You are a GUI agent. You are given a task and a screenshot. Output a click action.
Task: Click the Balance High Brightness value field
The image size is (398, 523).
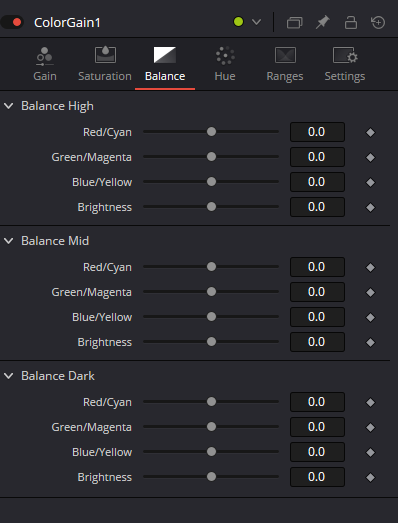coord(317,207)
